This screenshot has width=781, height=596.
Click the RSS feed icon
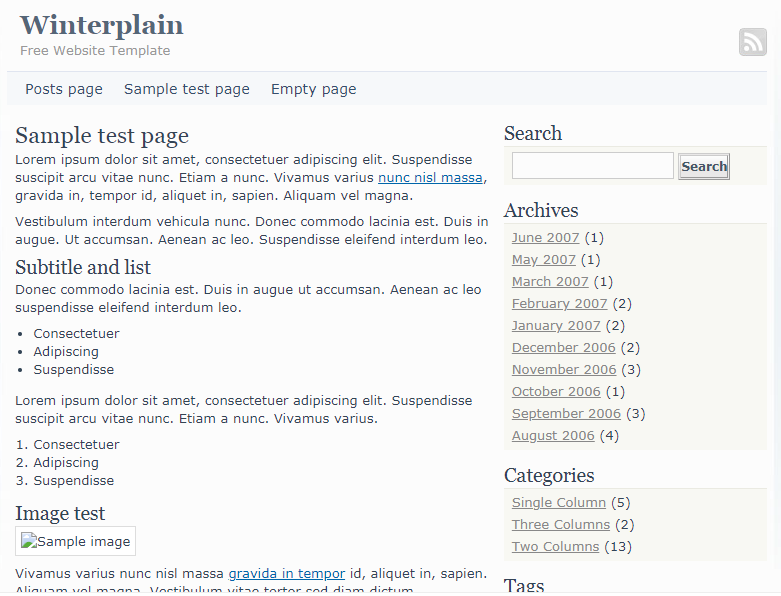[752, 42]
